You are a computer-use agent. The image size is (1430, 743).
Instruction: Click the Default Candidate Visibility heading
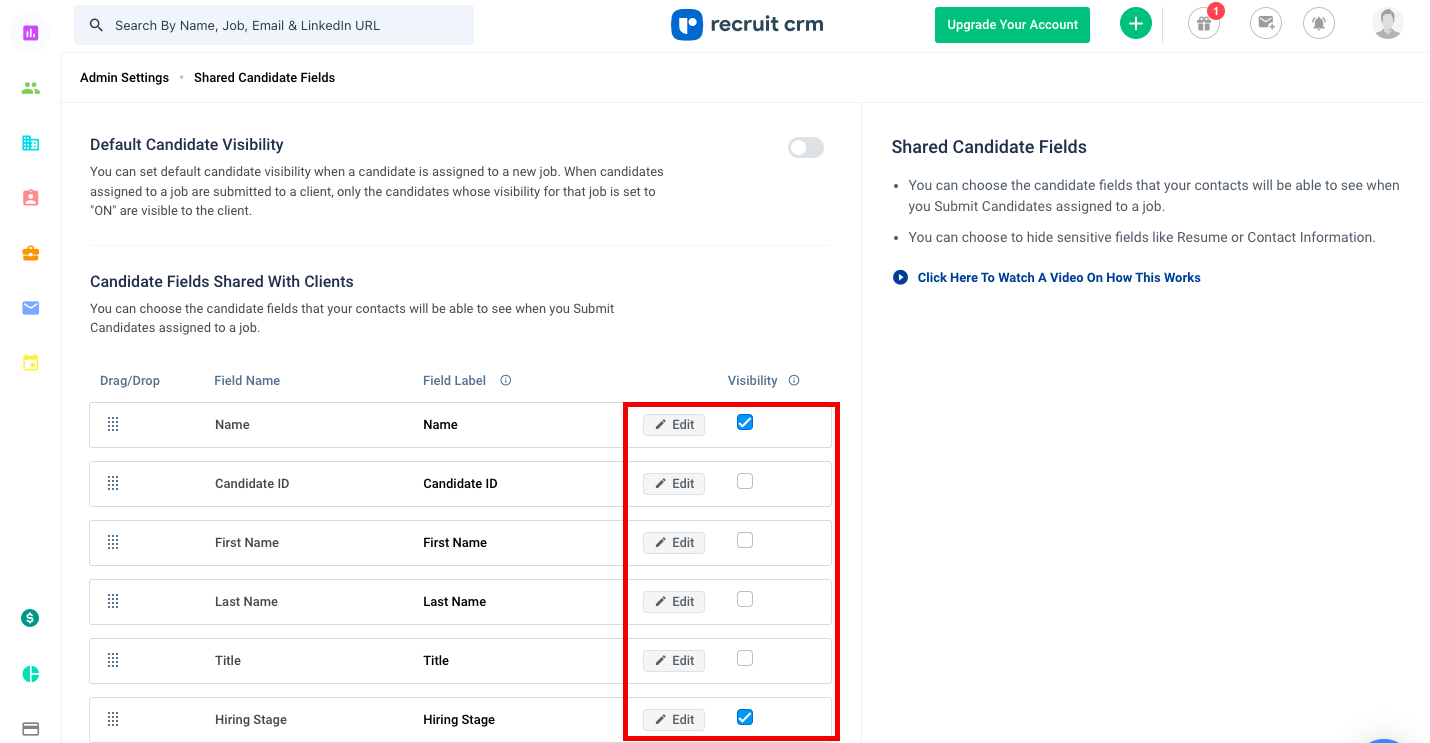click(x=187, y=145)
